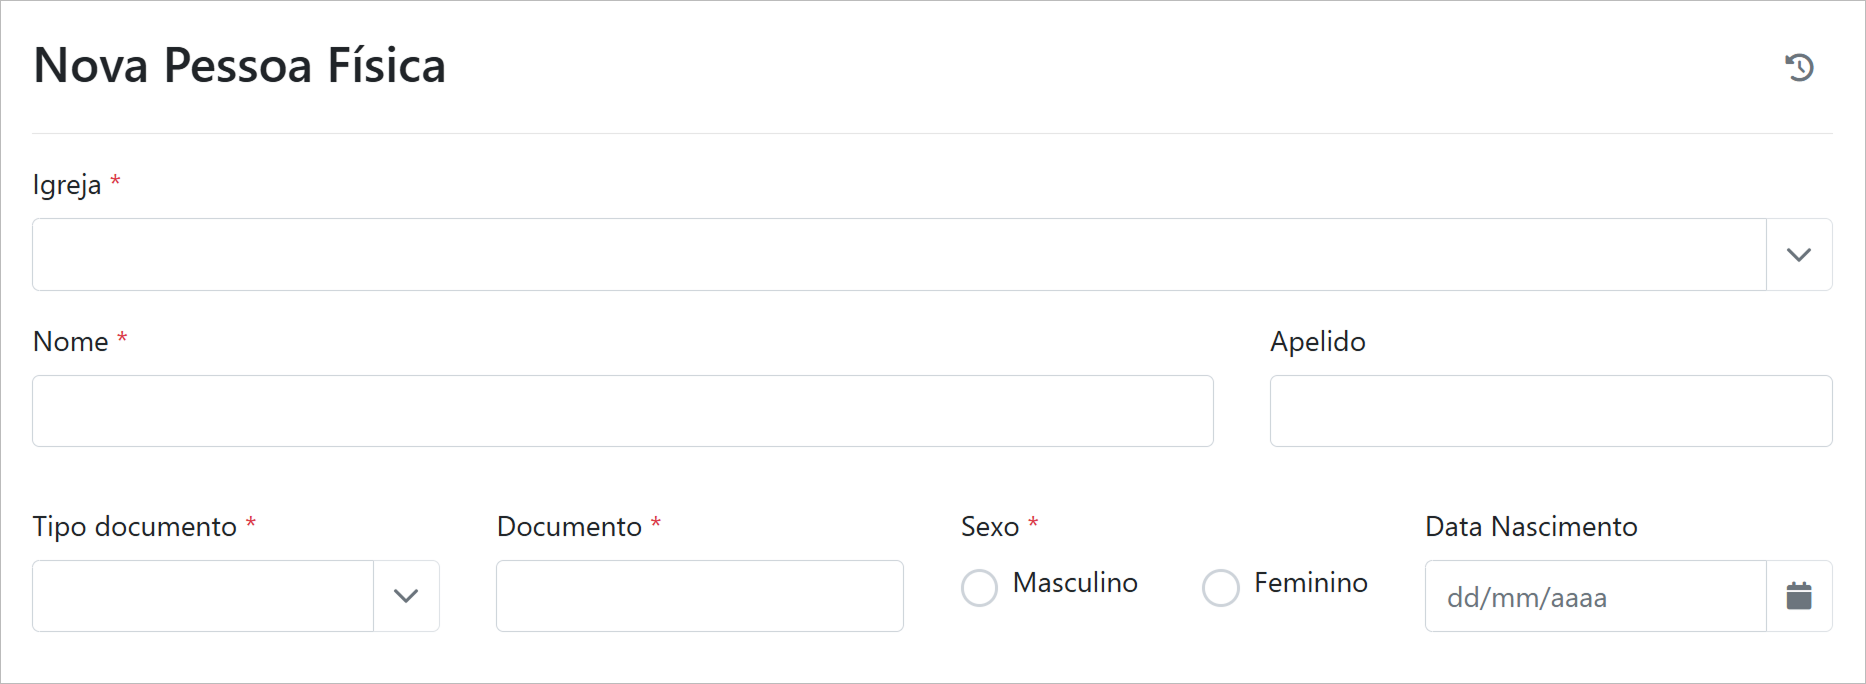
Task: Select the Feminino radio button
Action: point(1220,588)
